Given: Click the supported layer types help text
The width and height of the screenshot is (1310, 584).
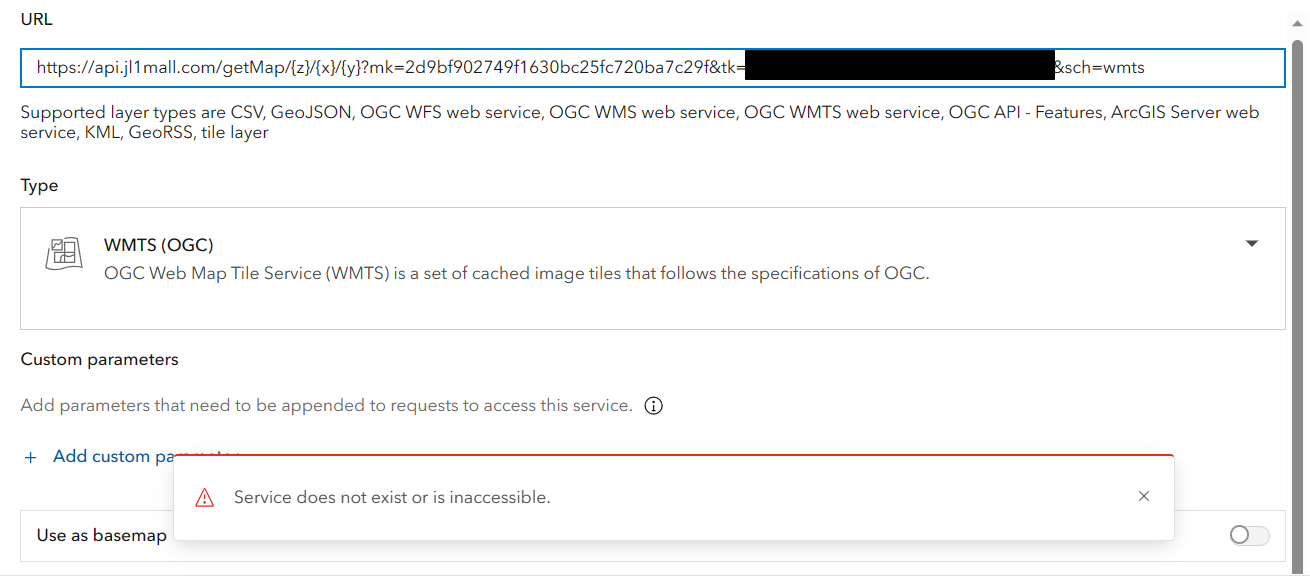Looking at the screenshot, I should coord(640,122).
